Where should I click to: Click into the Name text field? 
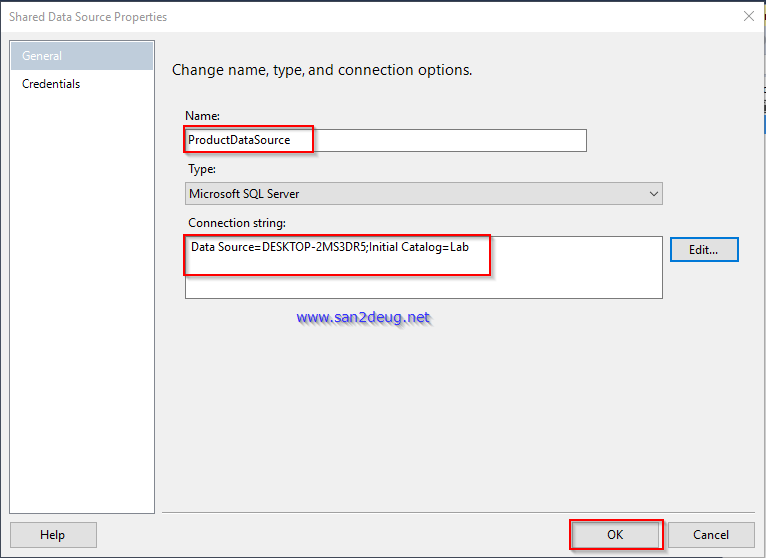pos(450,140)
